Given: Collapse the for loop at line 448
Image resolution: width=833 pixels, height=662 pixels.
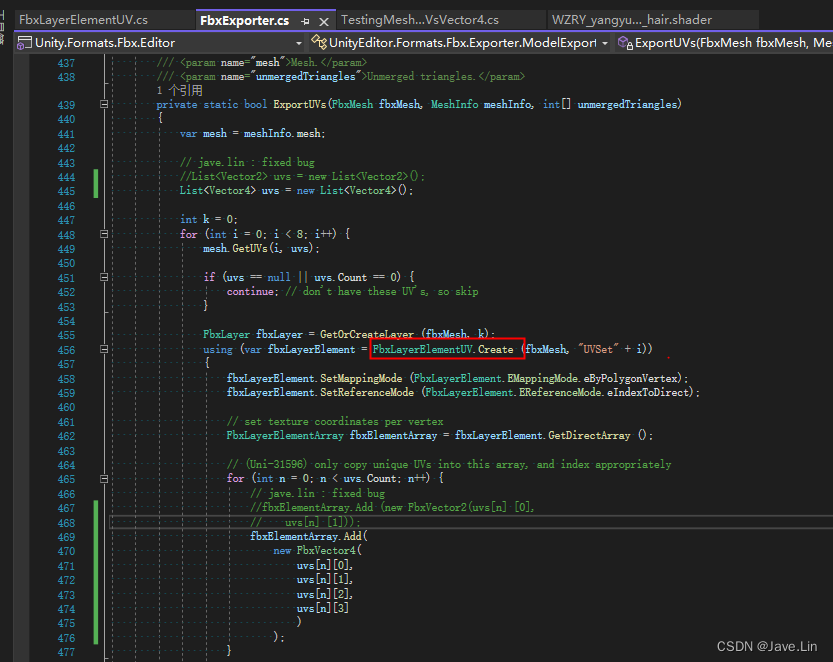Looking at the screenshot, I should (104, 234).
